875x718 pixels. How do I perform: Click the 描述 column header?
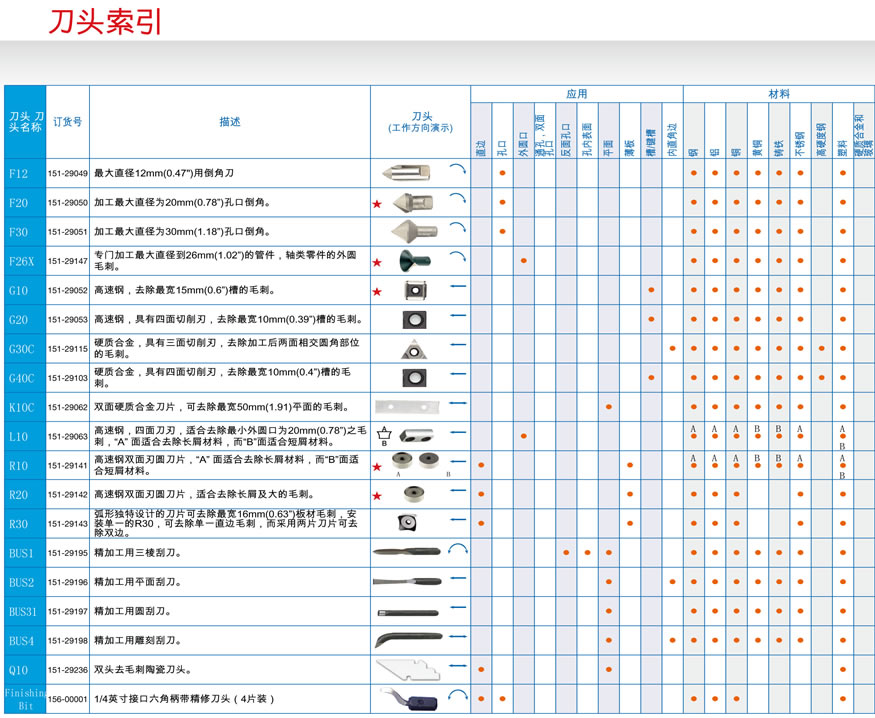(x=229, y=122)
